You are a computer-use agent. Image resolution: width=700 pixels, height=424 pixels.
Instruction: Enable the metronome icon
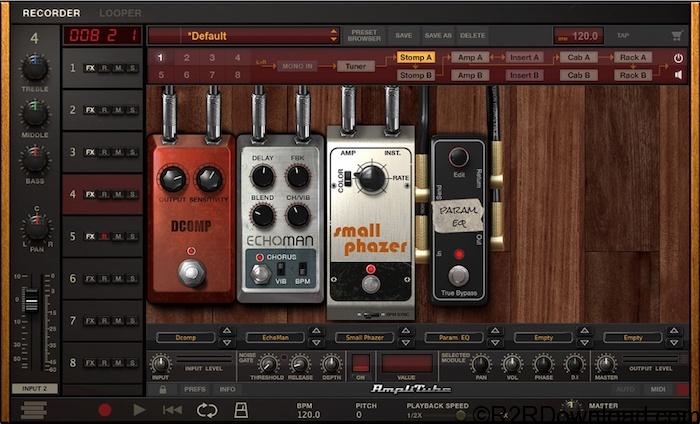click(x=241, y=409)
